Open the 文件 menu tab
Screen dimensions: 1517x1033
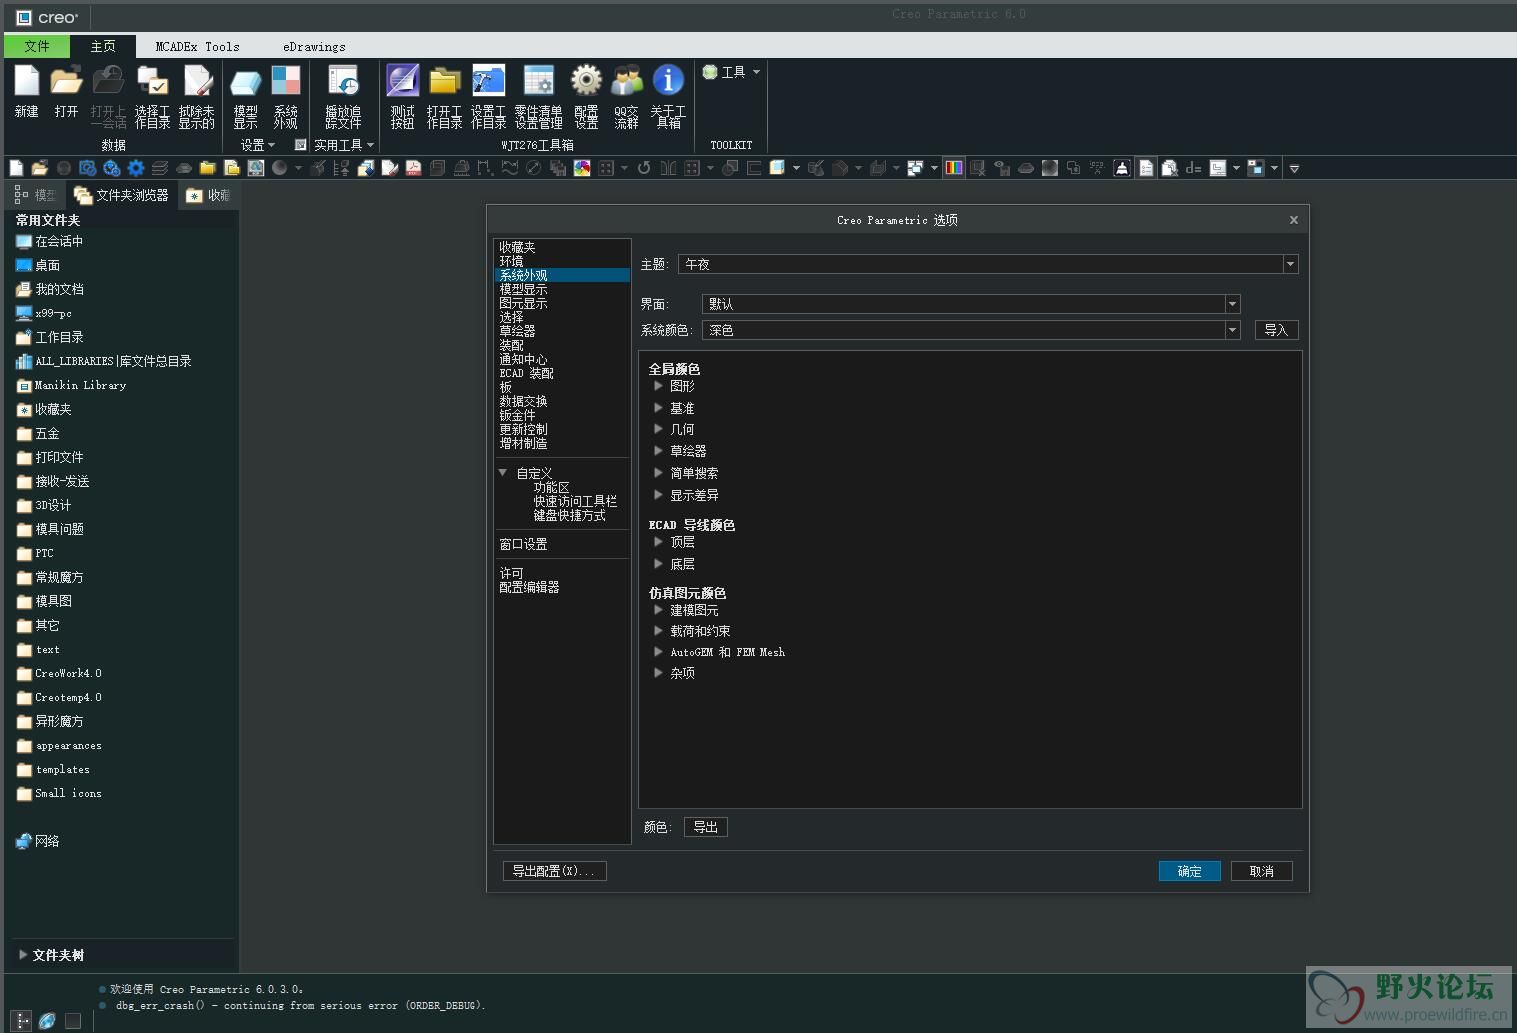coord(37,46)
